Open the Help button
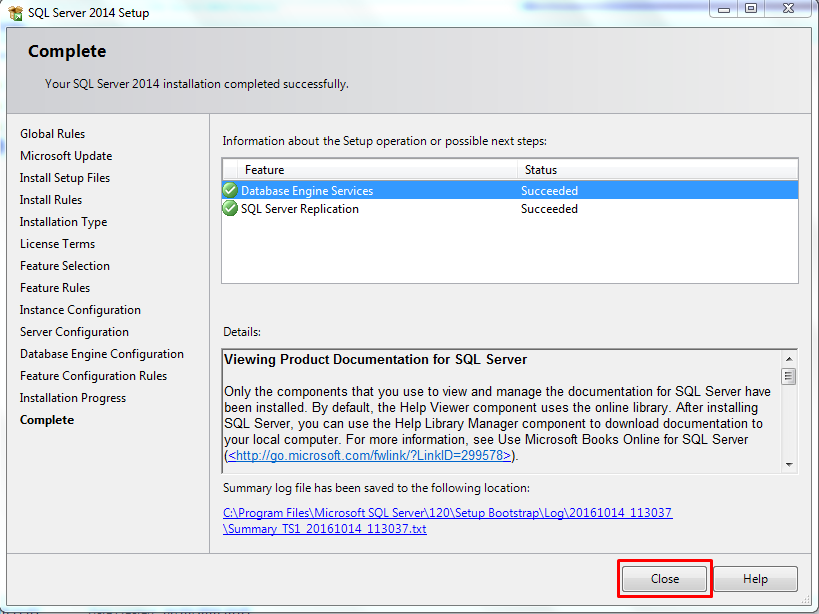 (755, 578)
